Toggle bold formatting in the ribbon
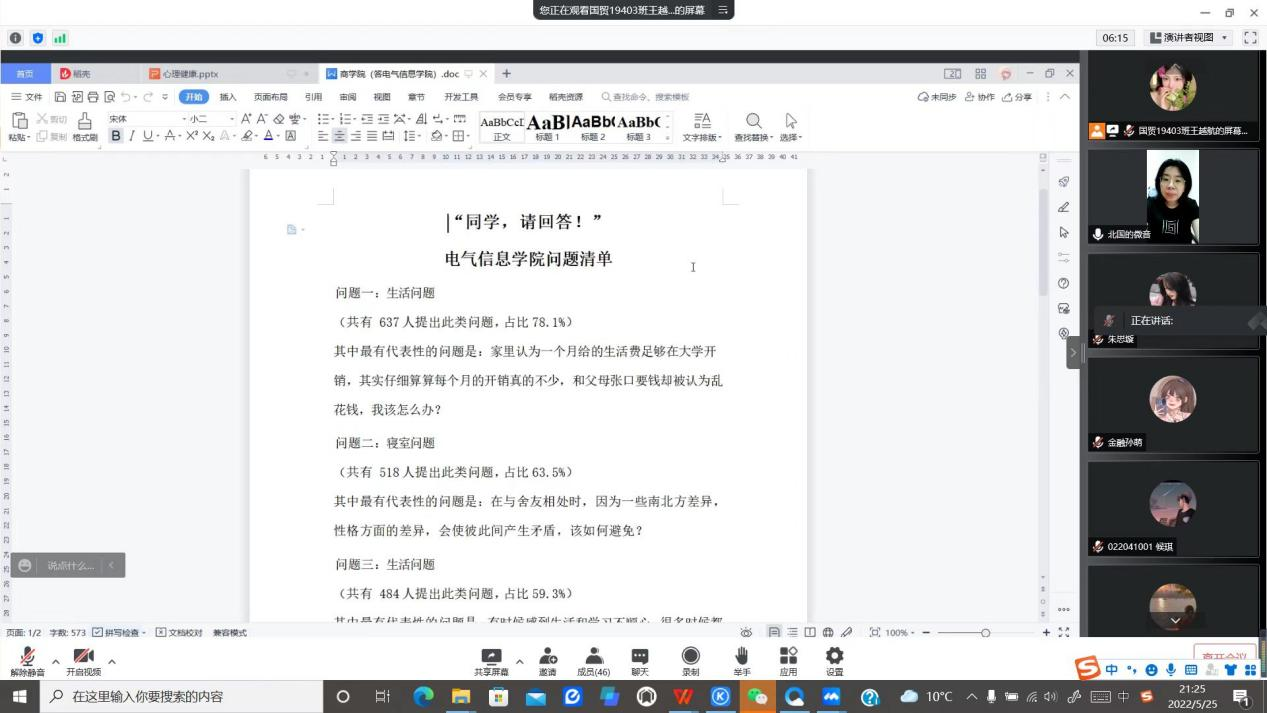Screen dimensions: 1267x713 pos(116,136)
